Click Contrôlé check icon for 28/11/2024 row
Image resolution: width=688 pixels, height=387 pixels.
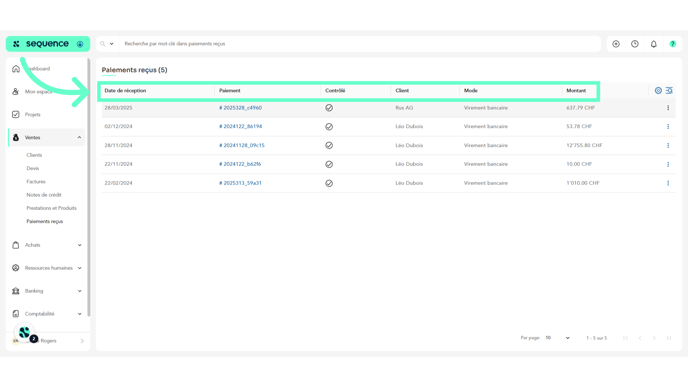(329, 146)
